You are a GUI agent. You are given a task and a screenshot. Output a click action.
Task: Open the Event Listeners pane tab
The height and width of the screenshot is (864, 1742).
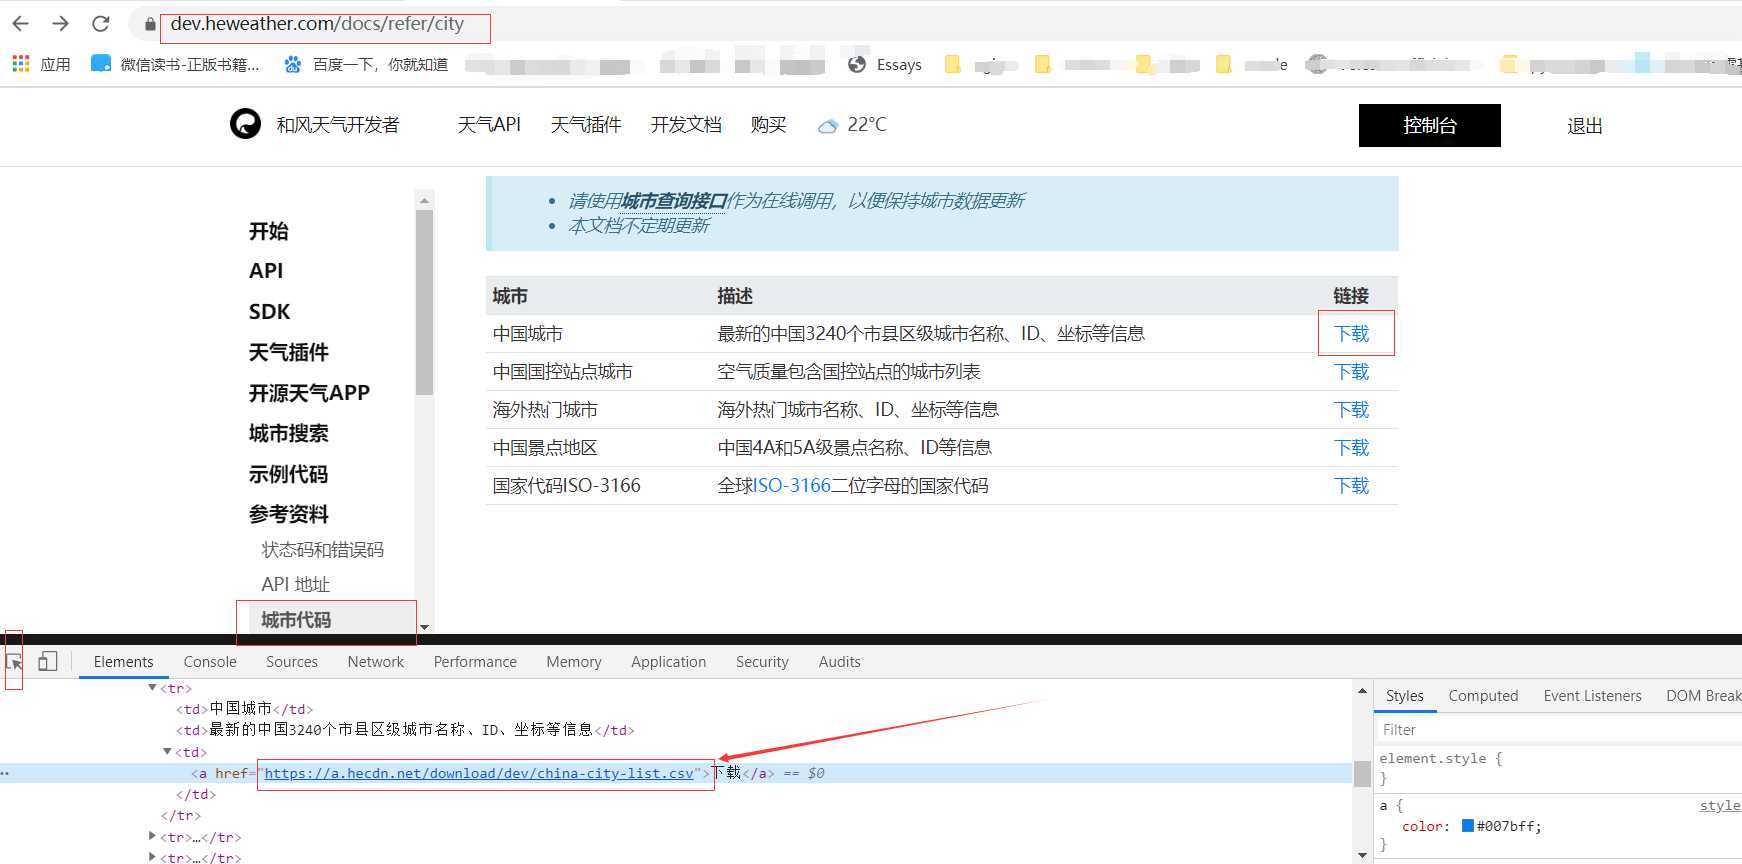tap(1592, 696)
